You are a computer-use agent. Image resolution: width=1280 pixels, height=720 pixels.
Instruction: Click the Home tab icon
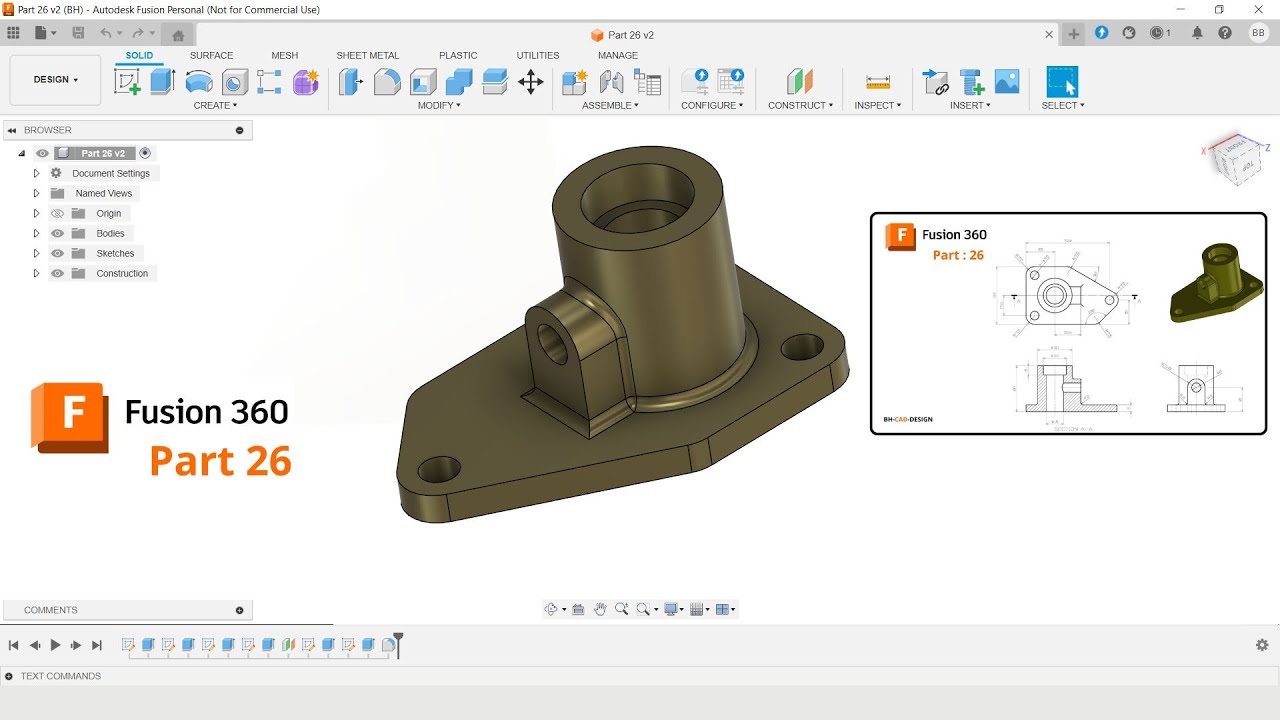tap(178, 35)
